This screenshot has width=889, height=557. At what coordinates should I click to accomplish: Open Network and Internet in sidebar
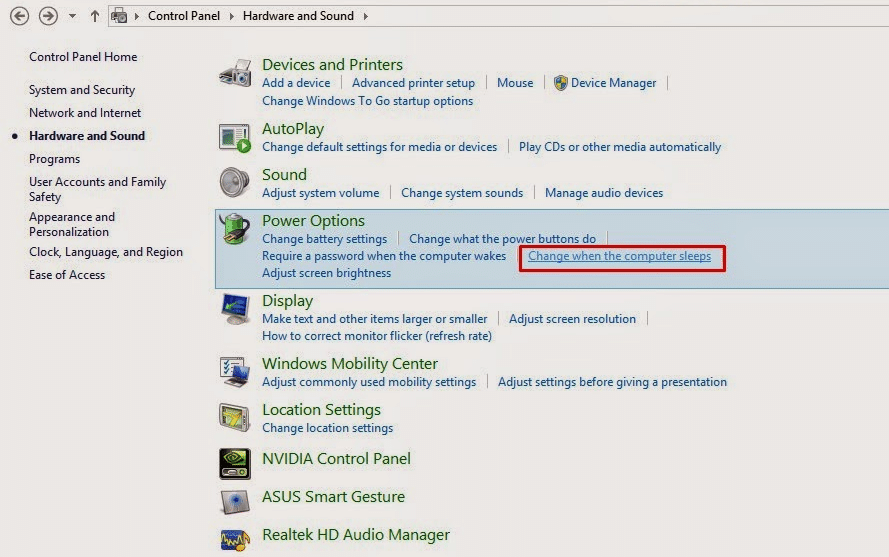(x=85, y=113)
